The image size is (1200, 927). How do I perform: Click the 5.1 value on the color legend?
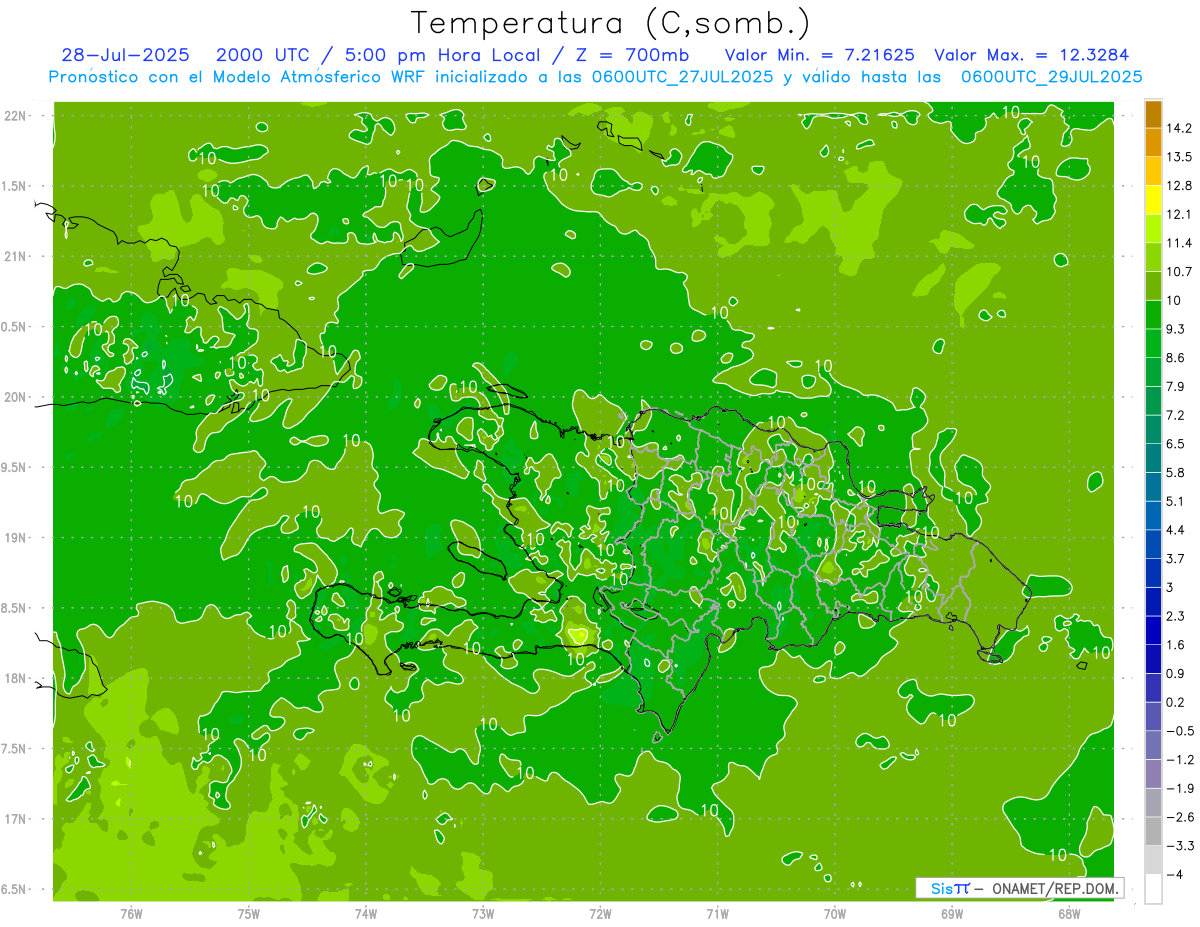[x=1176, y=501]
